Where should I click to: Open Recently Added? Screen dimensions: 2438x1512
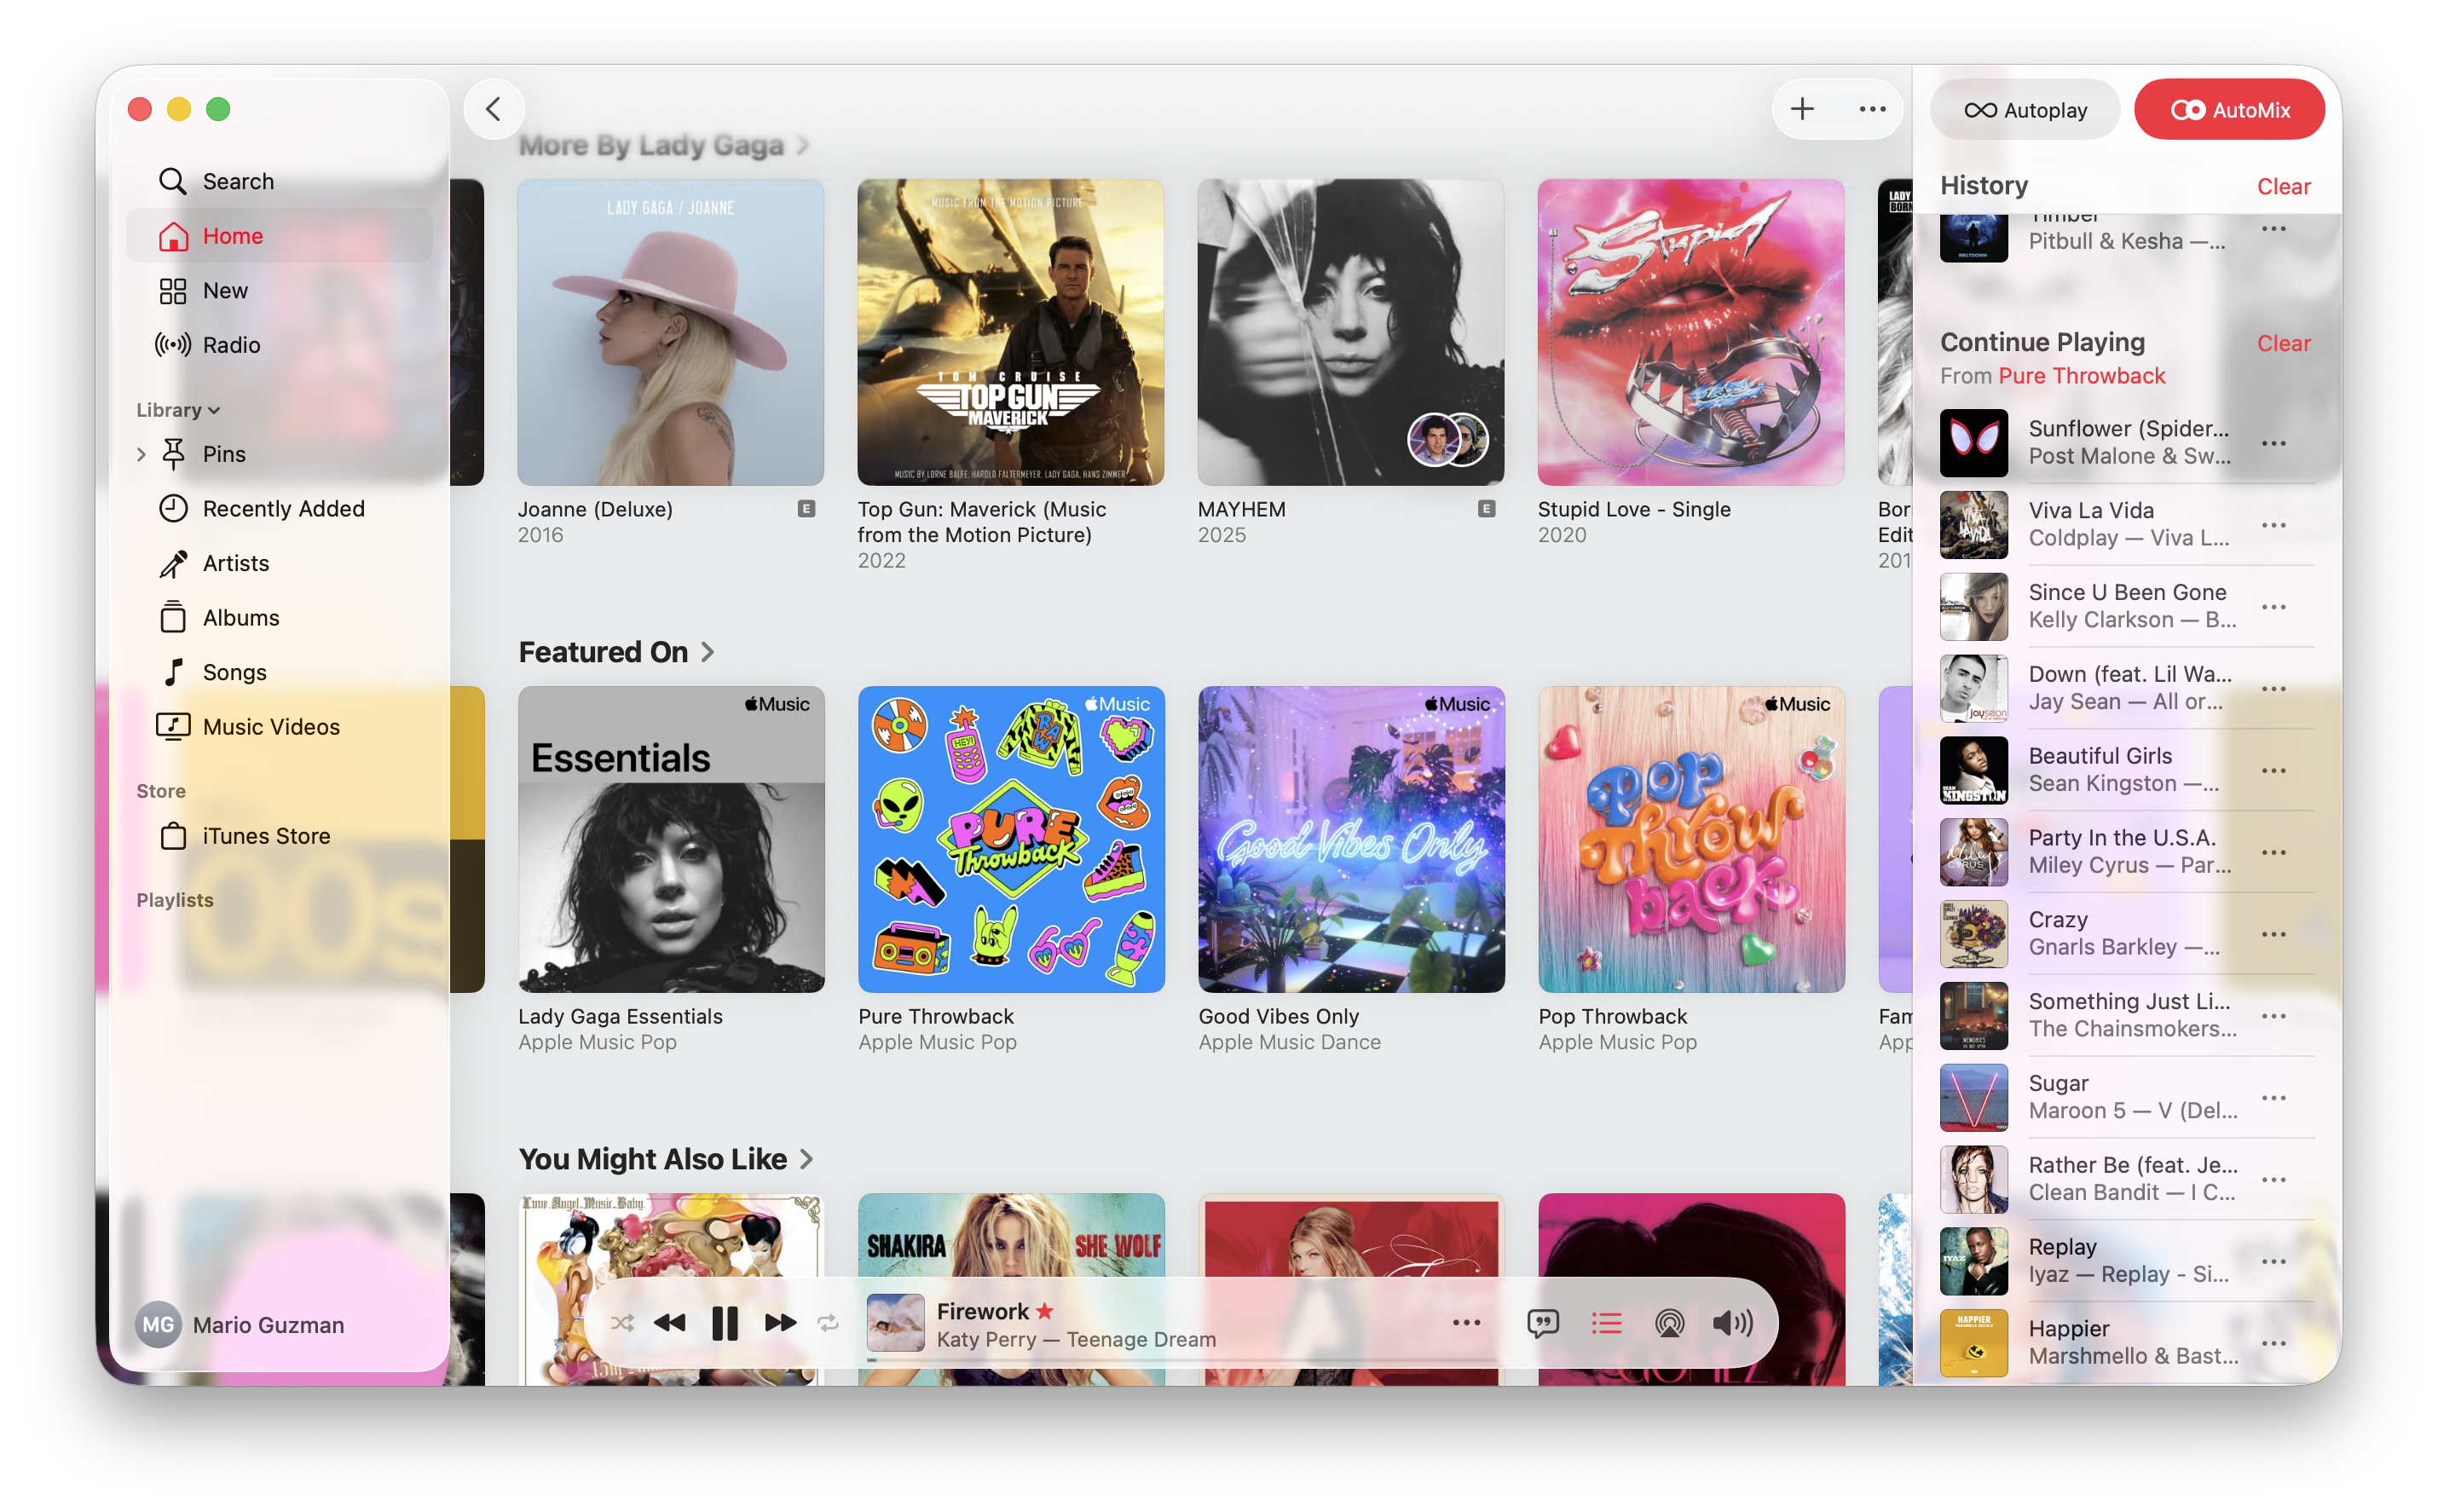(x=279, y=509)
